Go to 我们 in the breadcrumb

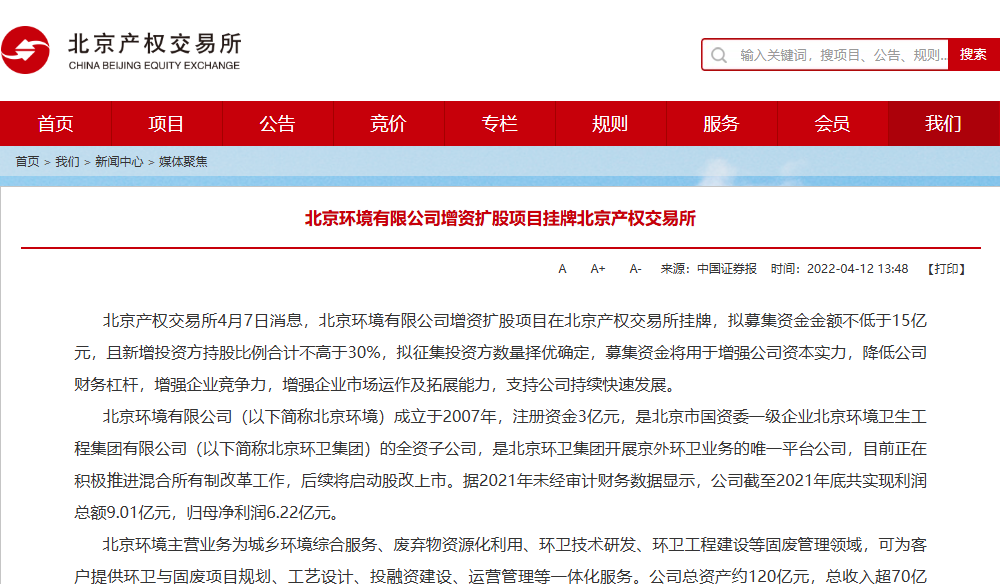coord(67,162)
